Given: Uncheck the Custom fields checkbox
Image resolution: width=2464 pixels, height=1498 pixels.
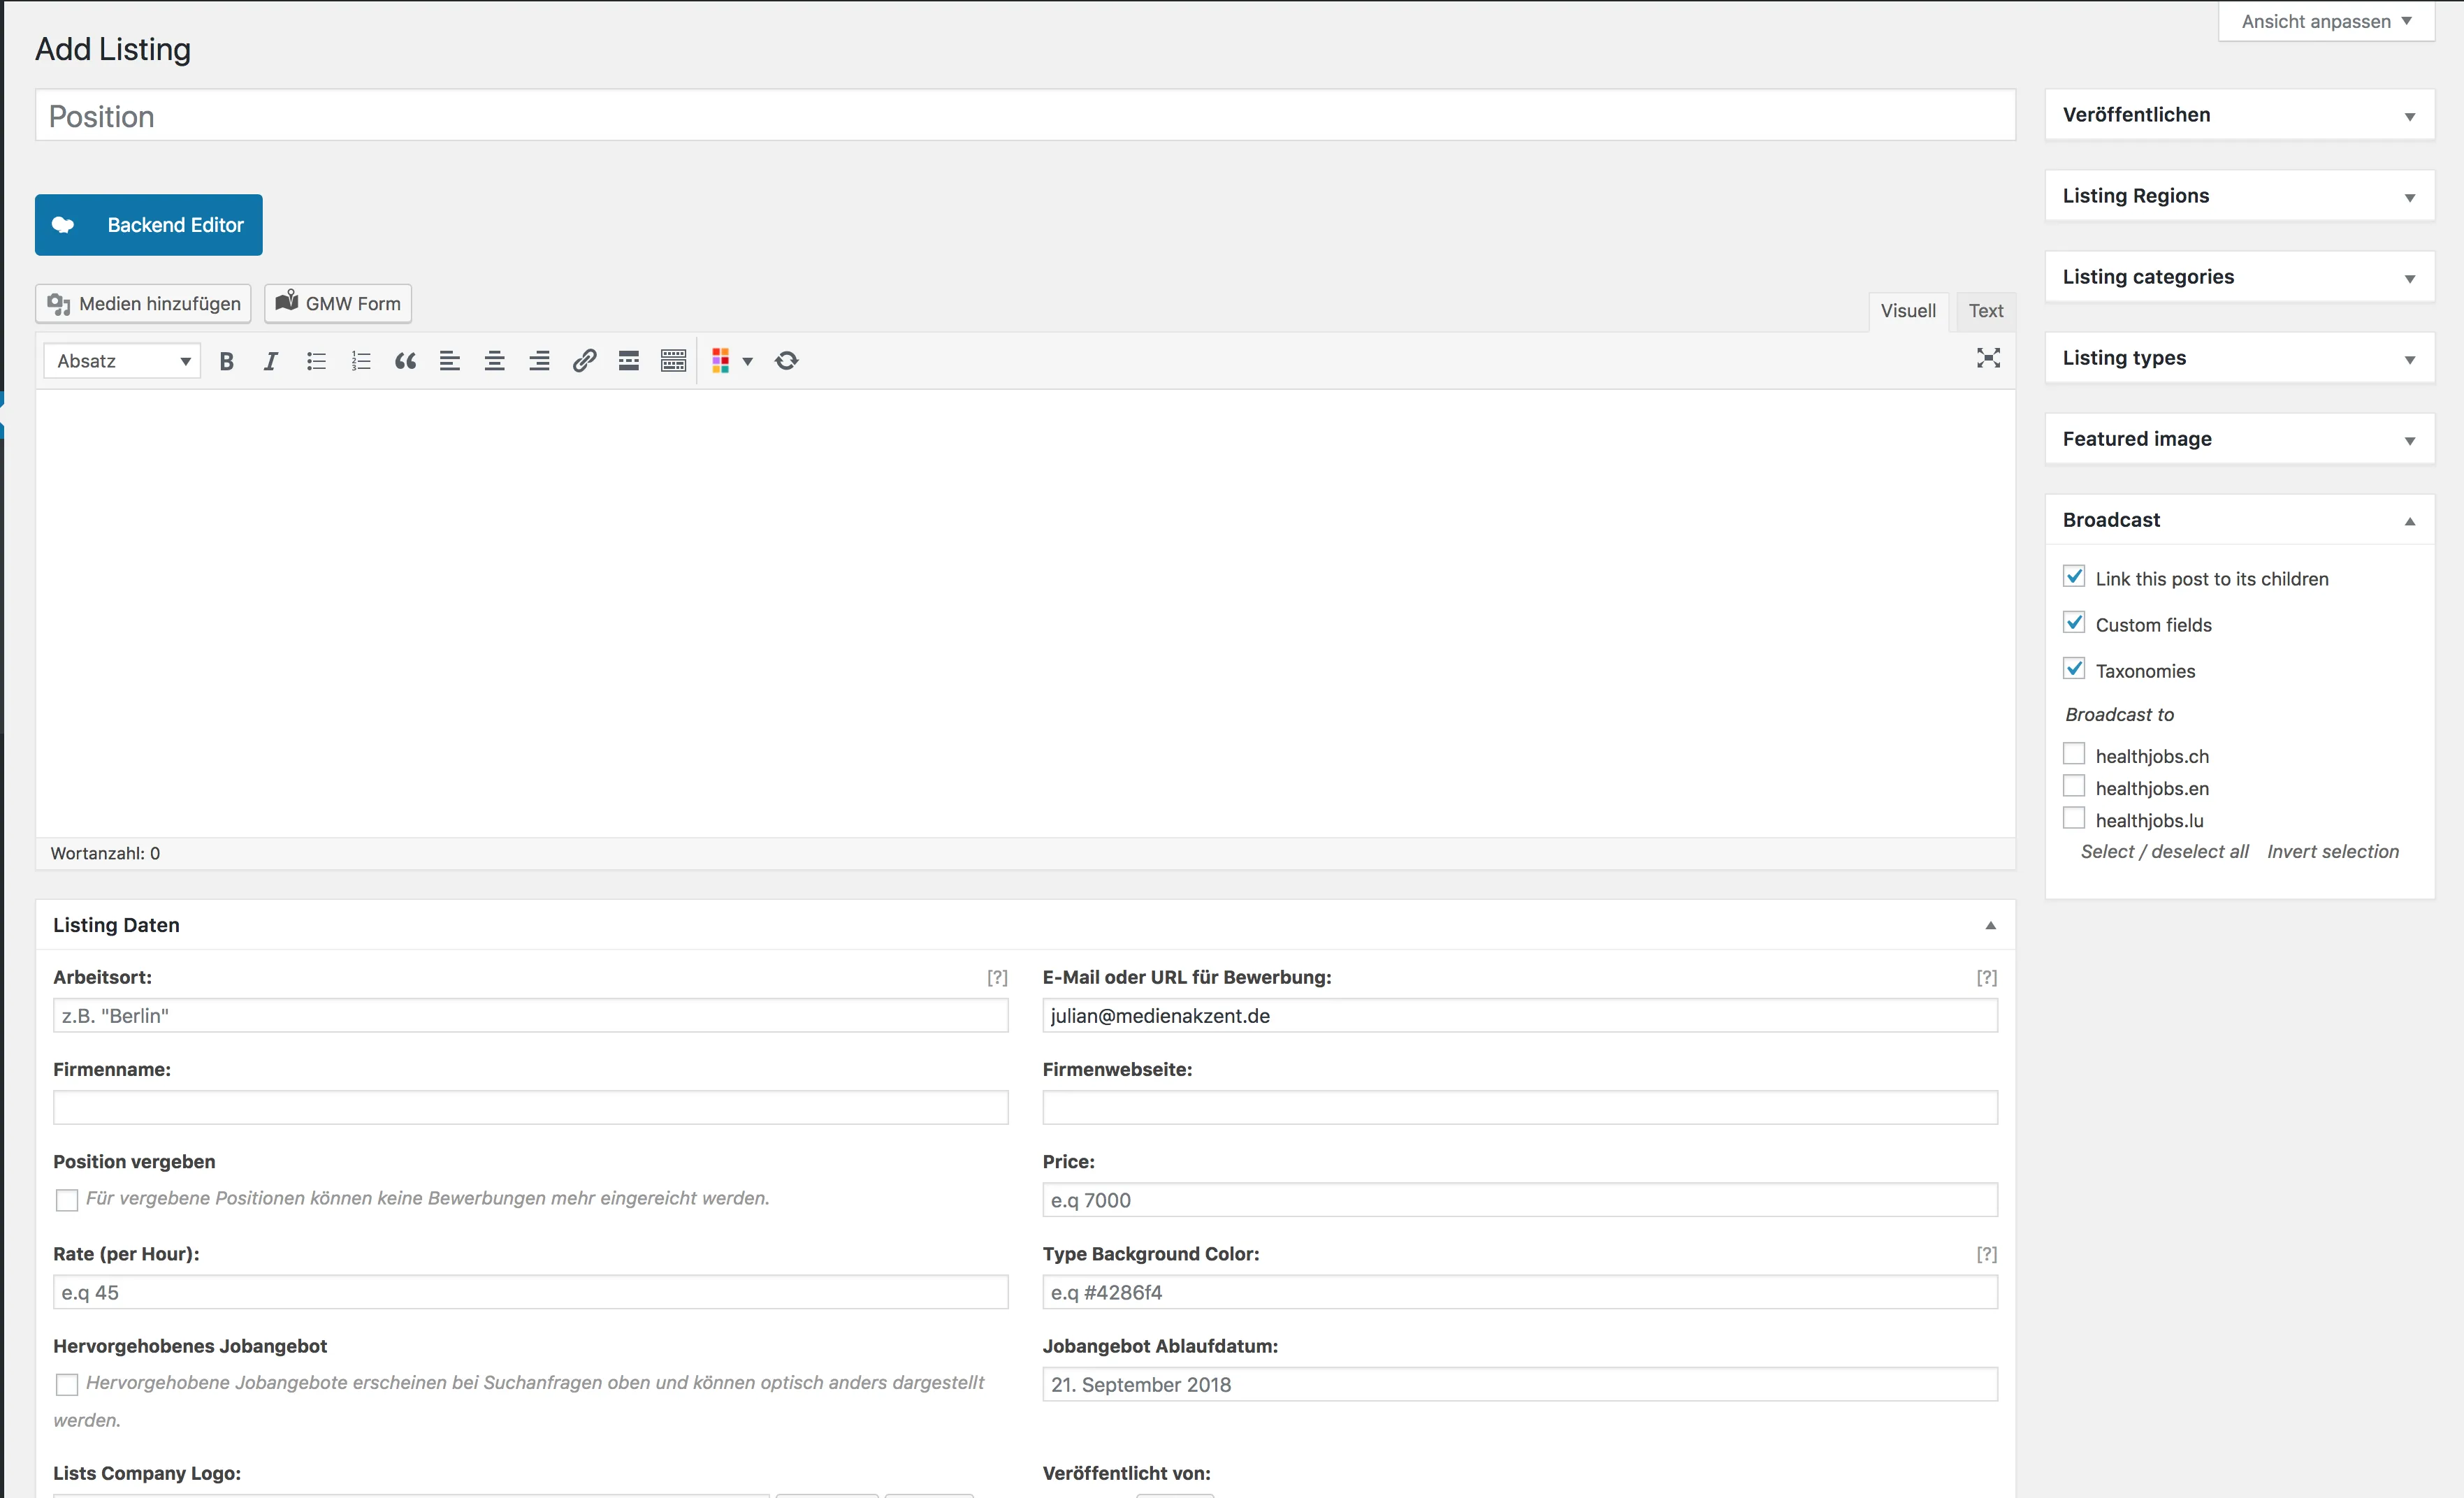Looking at the screenshot, I should click(2074, 623).
